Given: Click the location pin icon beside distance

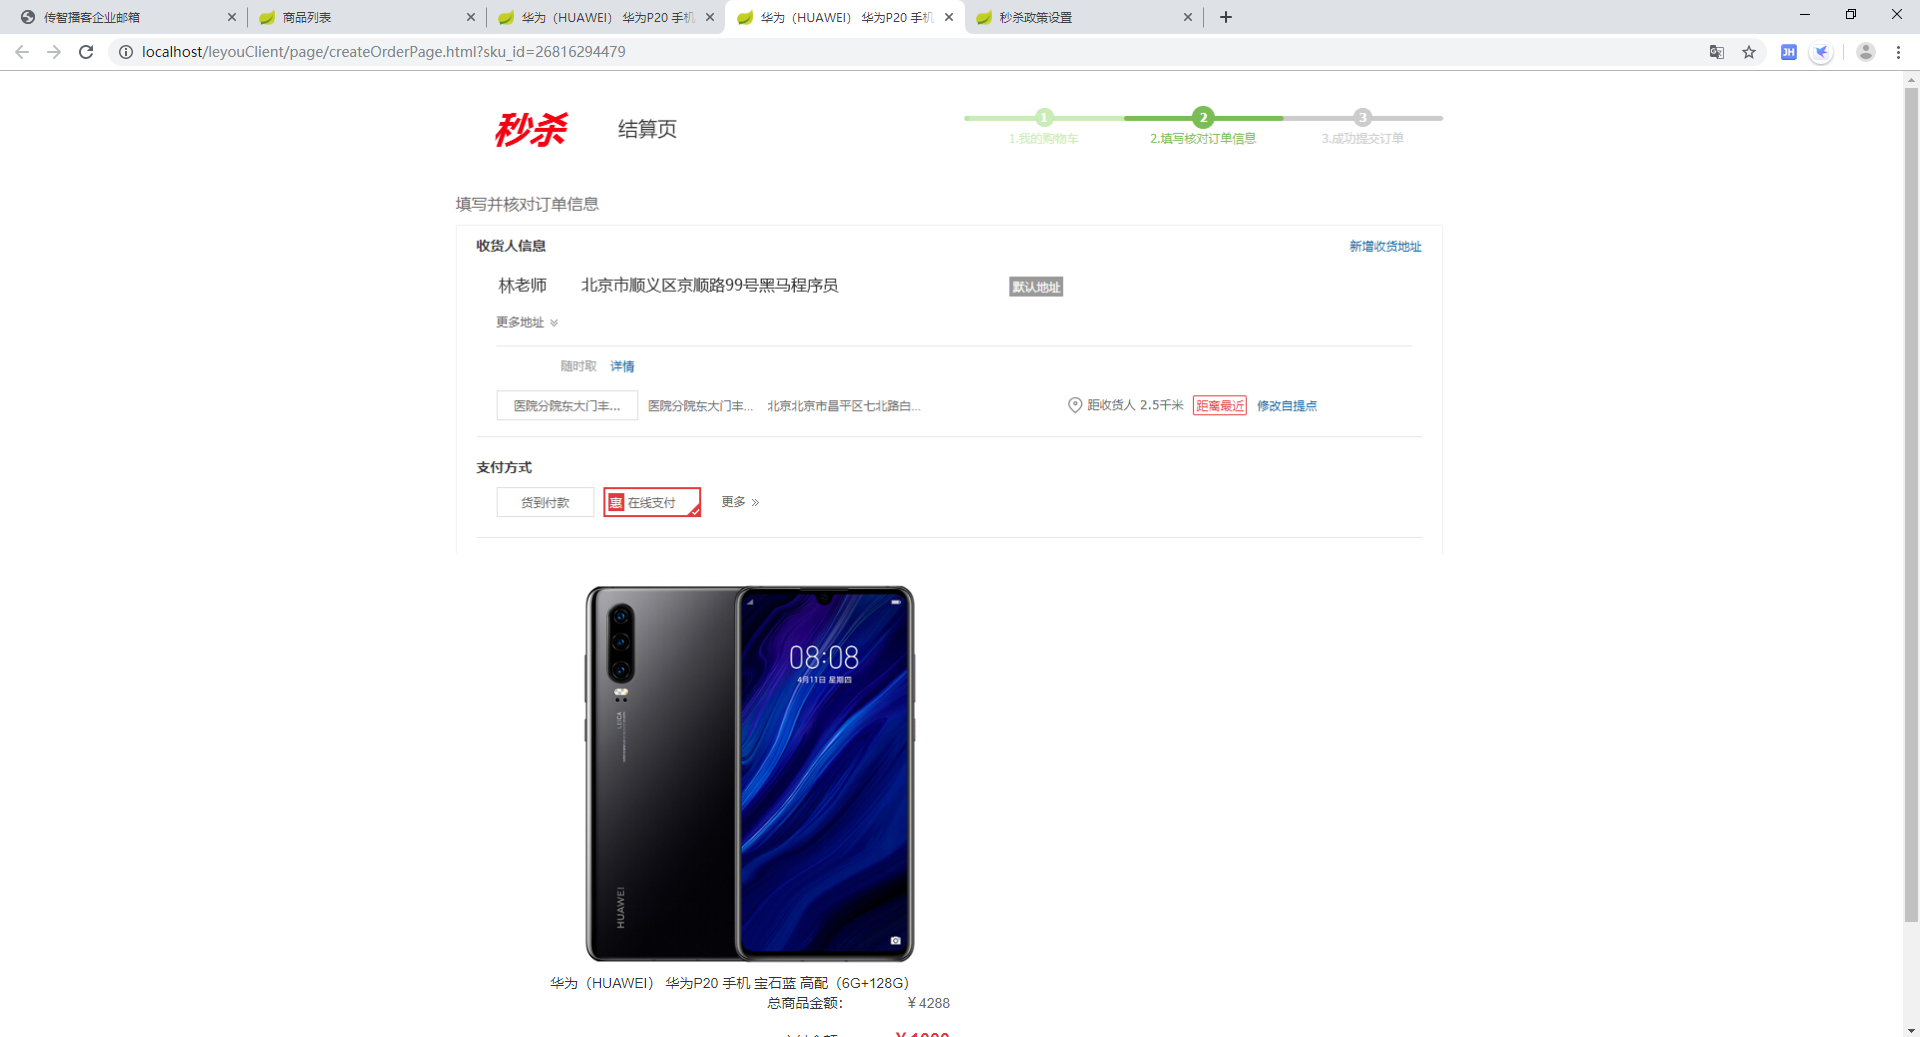Looking at the screenshot, I should click(x=1075, y=405).
